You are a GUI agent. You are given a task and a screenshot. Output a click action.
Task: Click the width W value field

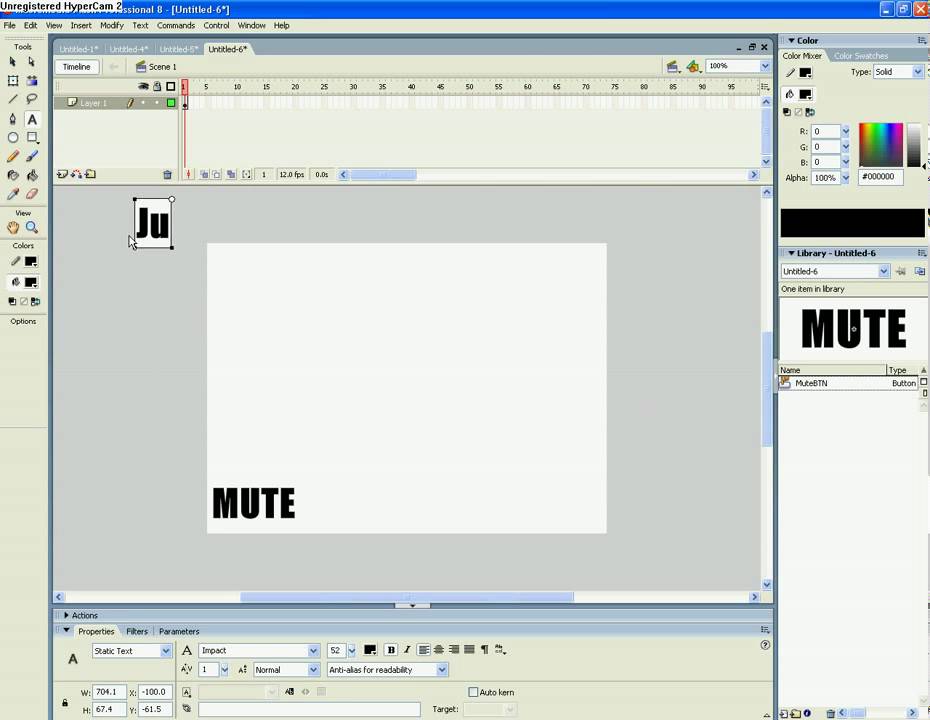coord(109,692)
